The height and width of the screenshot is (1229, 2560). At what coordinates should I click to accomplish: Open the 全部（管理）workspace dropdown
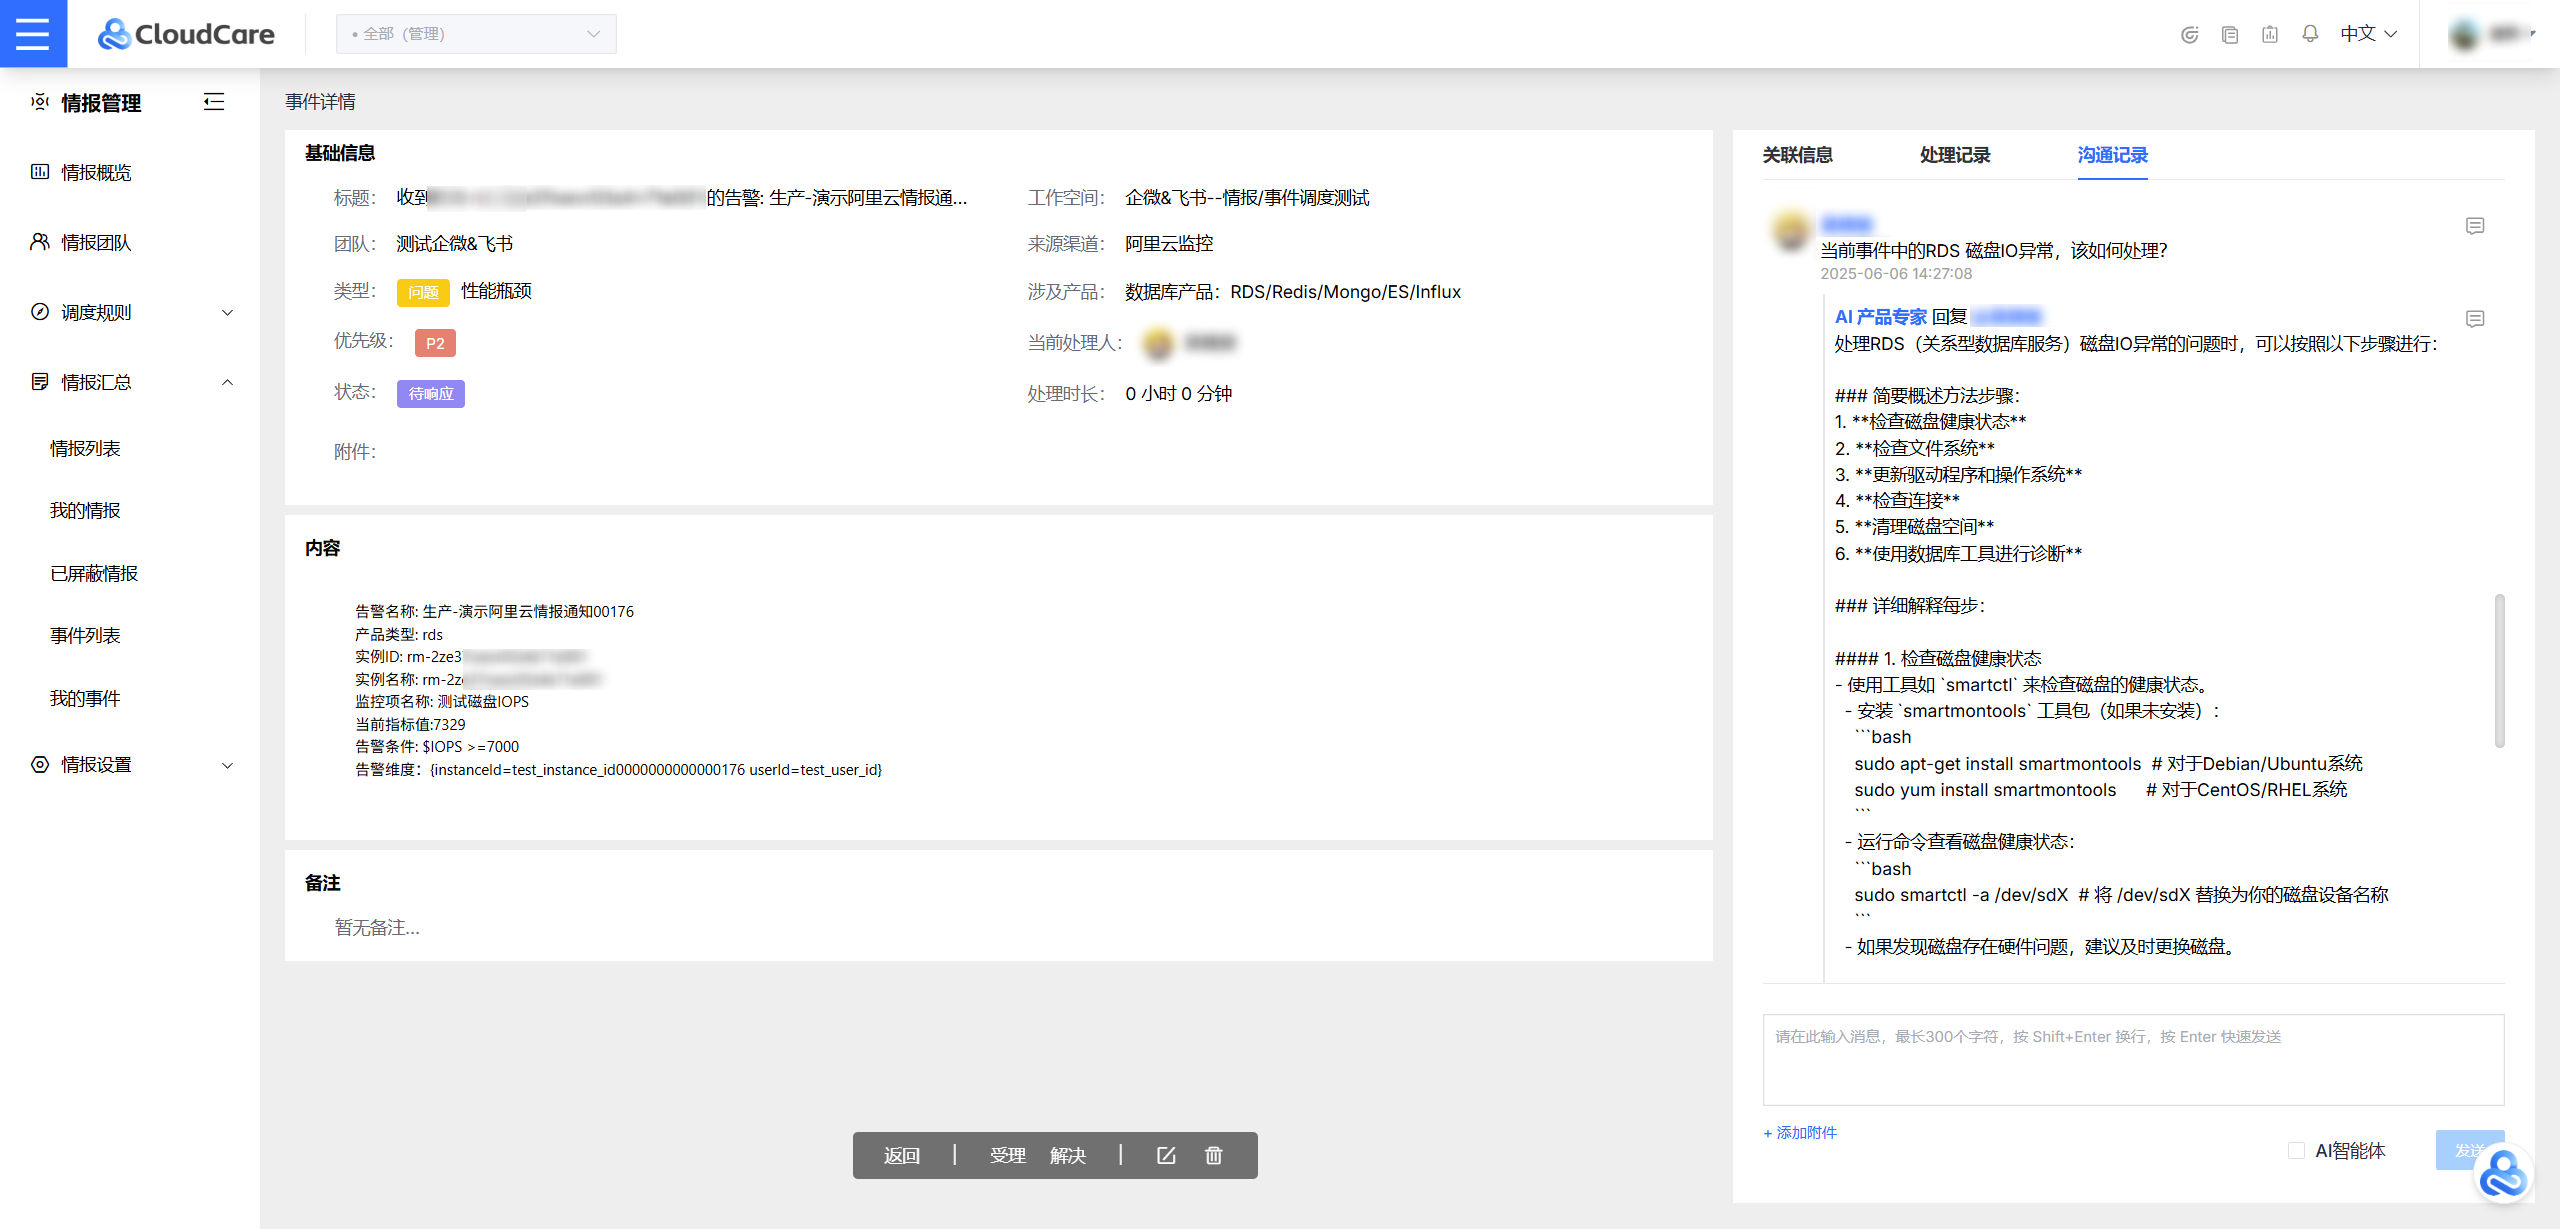tap(476, 34)
